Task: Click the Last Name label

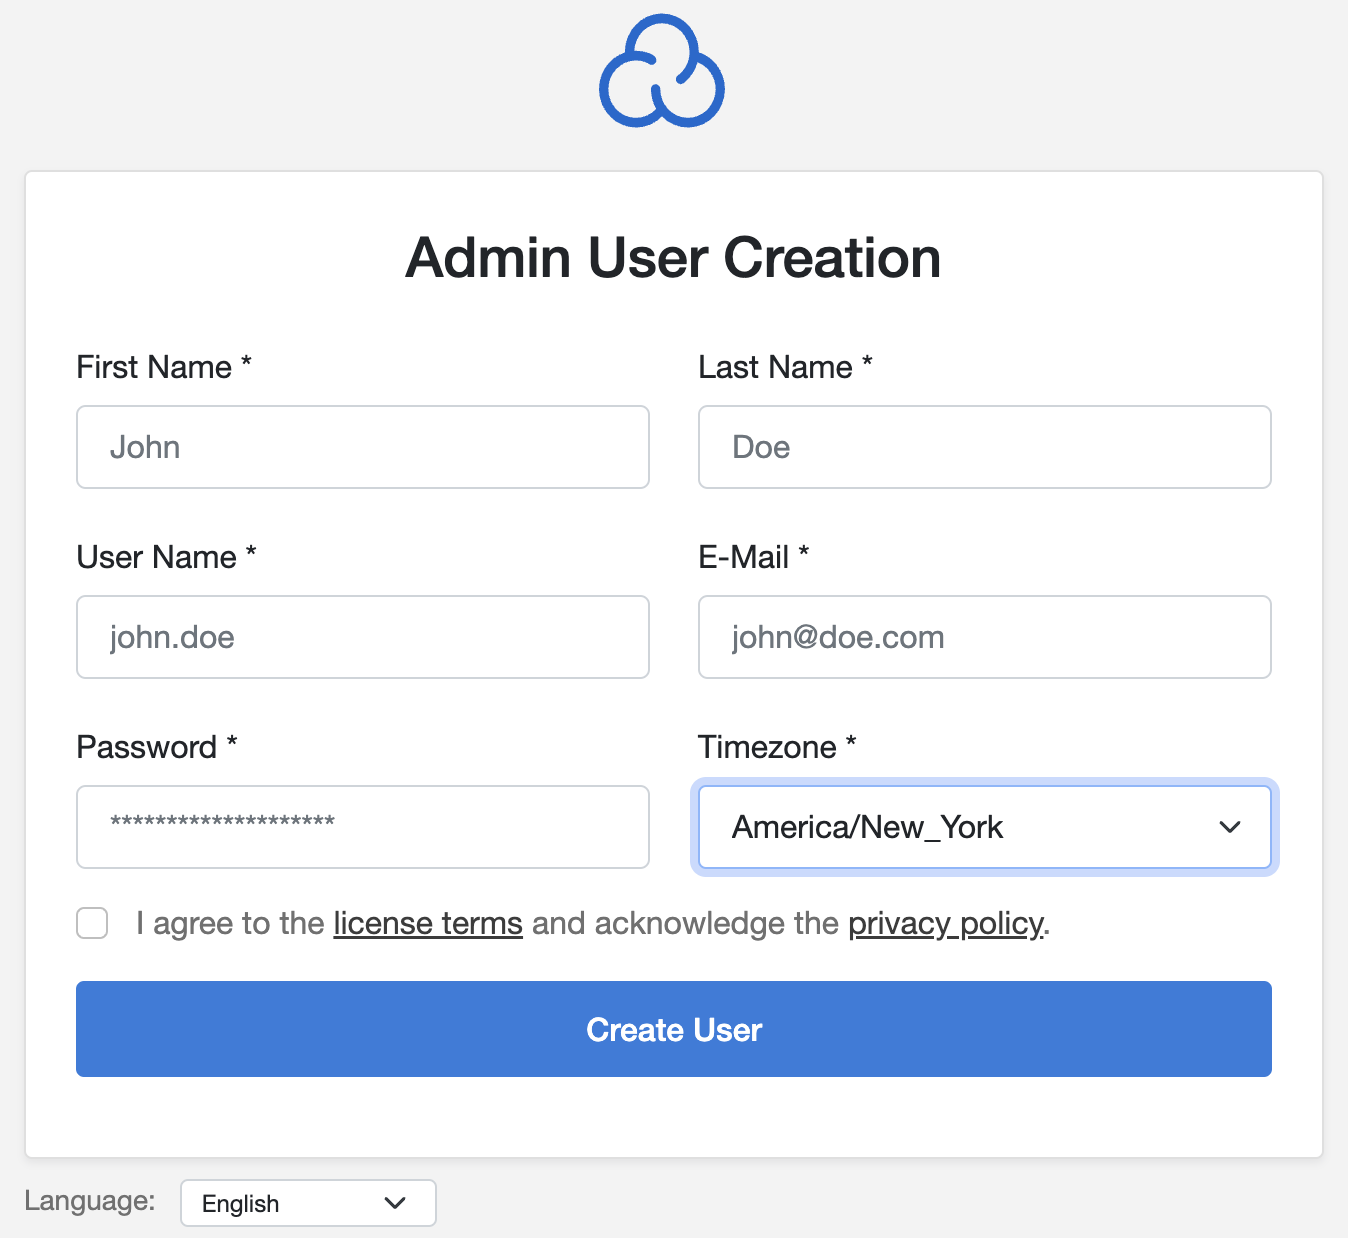Action: pos(775,367)
